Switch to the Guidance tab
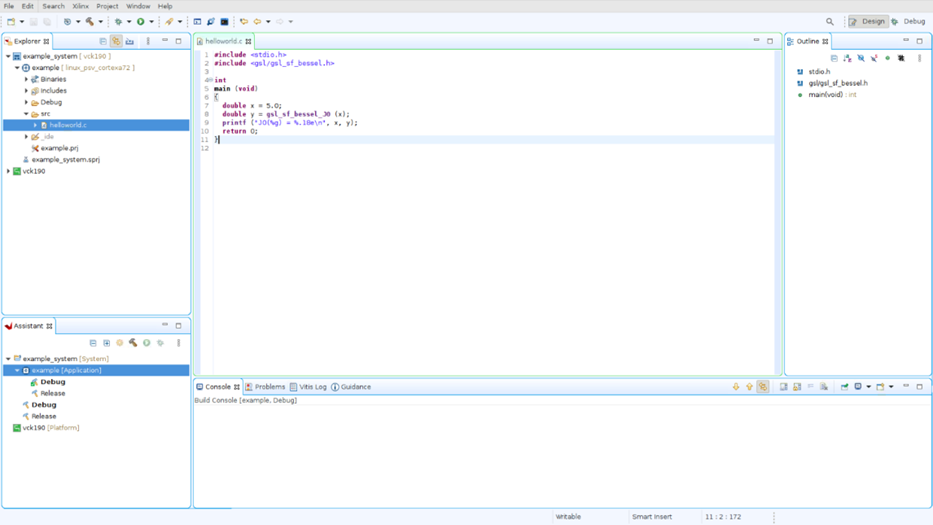 pos(351,387)
